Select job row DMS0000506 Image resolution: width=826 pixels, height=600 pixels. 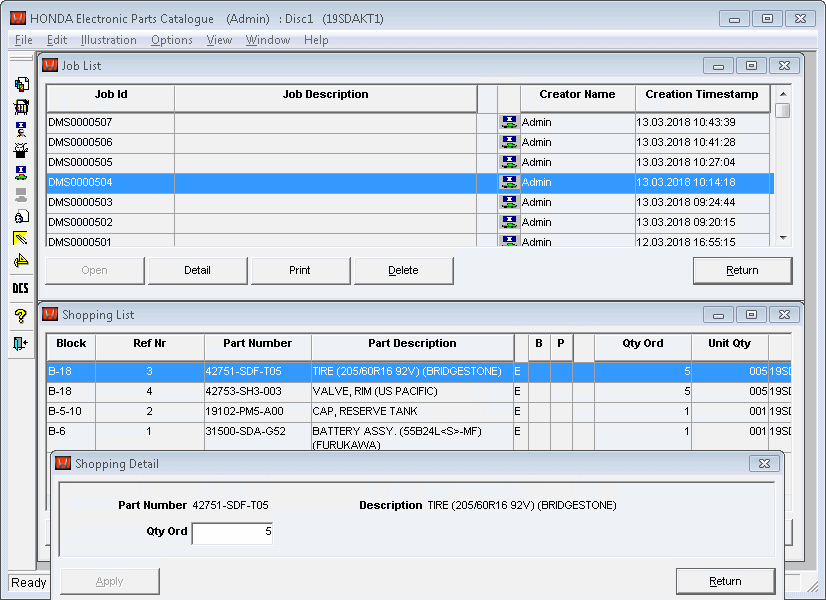410,142
